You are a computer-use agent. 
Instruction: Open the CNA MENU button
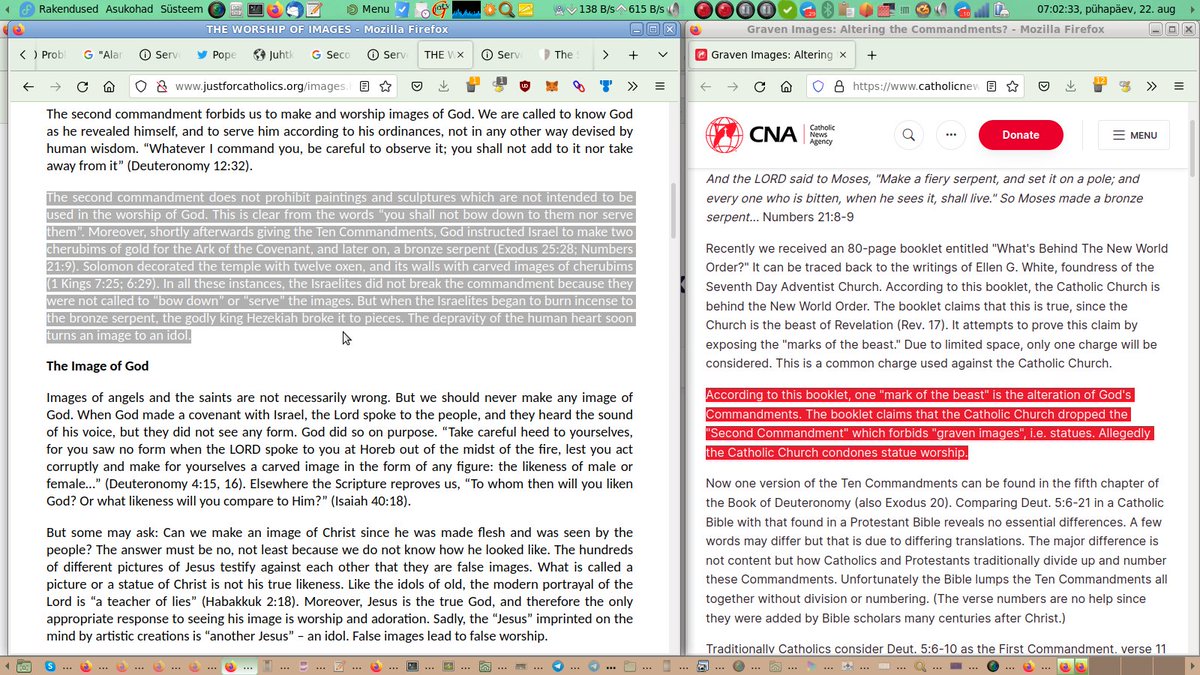(1132, 135)
